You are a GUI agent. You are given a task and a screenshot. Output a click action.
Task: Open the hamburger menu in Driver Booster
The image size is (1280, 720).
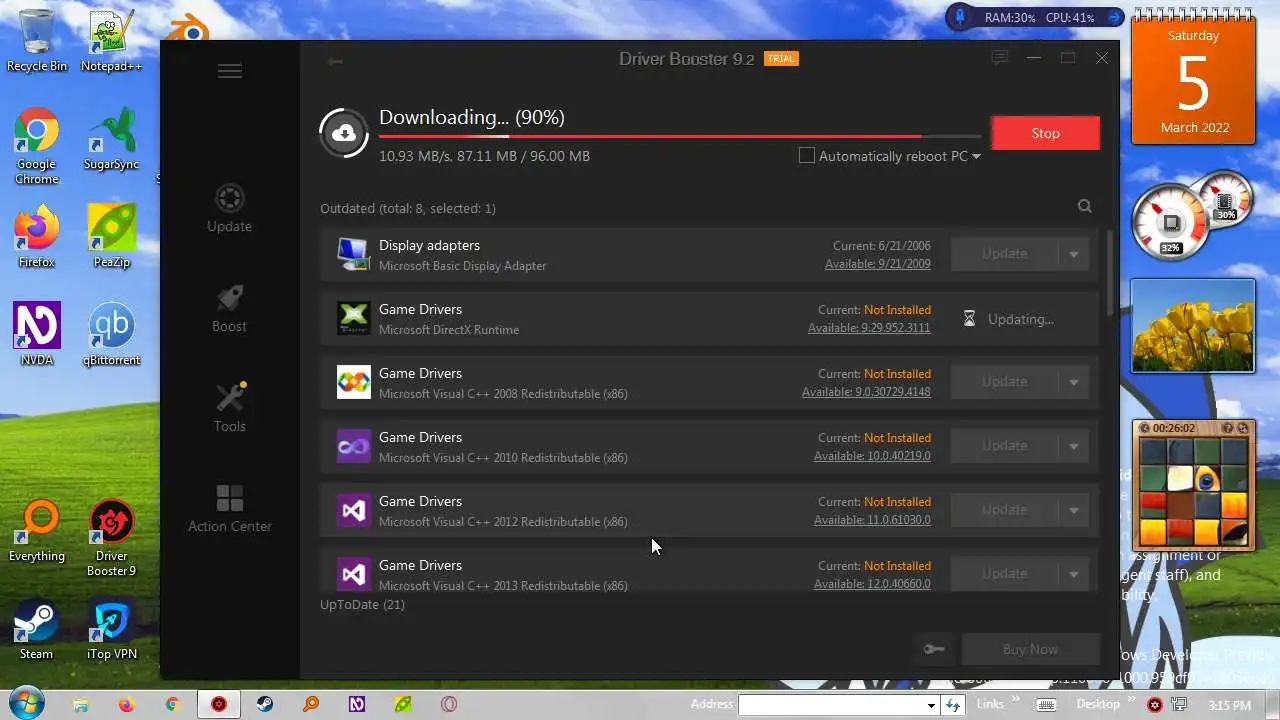(230, 71)
